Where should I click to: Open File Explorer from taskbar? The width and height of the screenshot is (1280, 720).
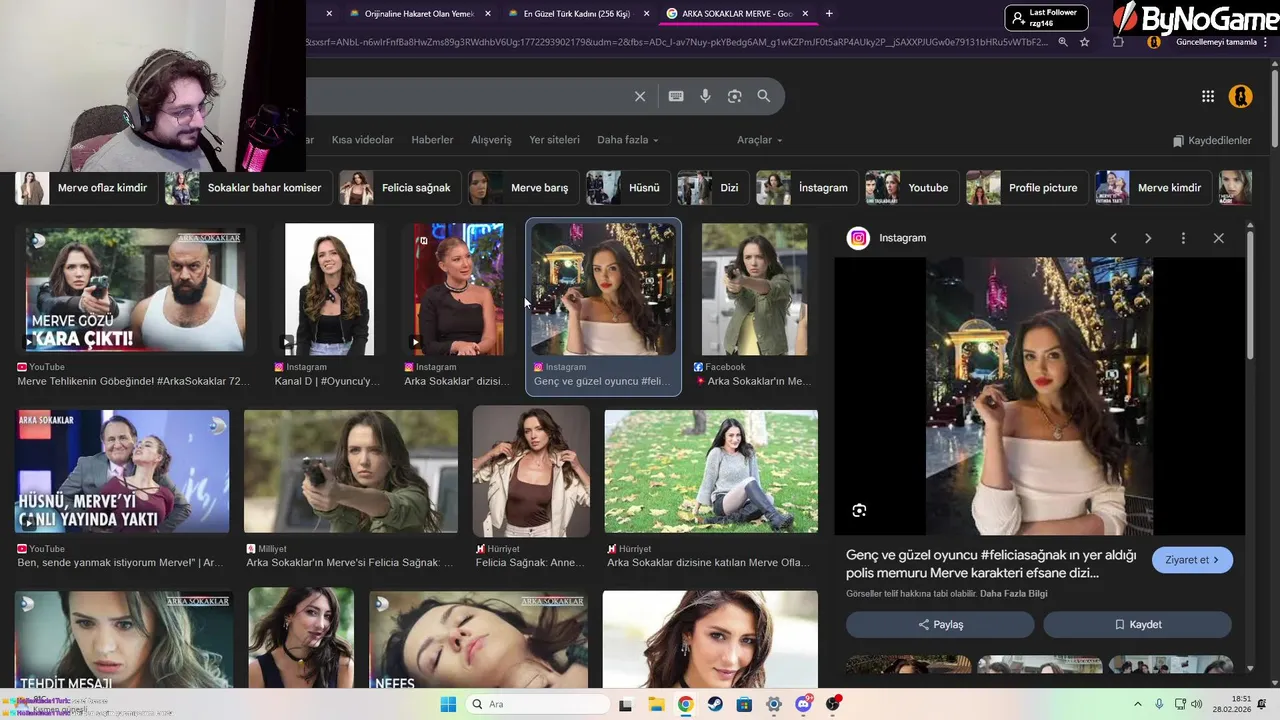tap(654, 704)
